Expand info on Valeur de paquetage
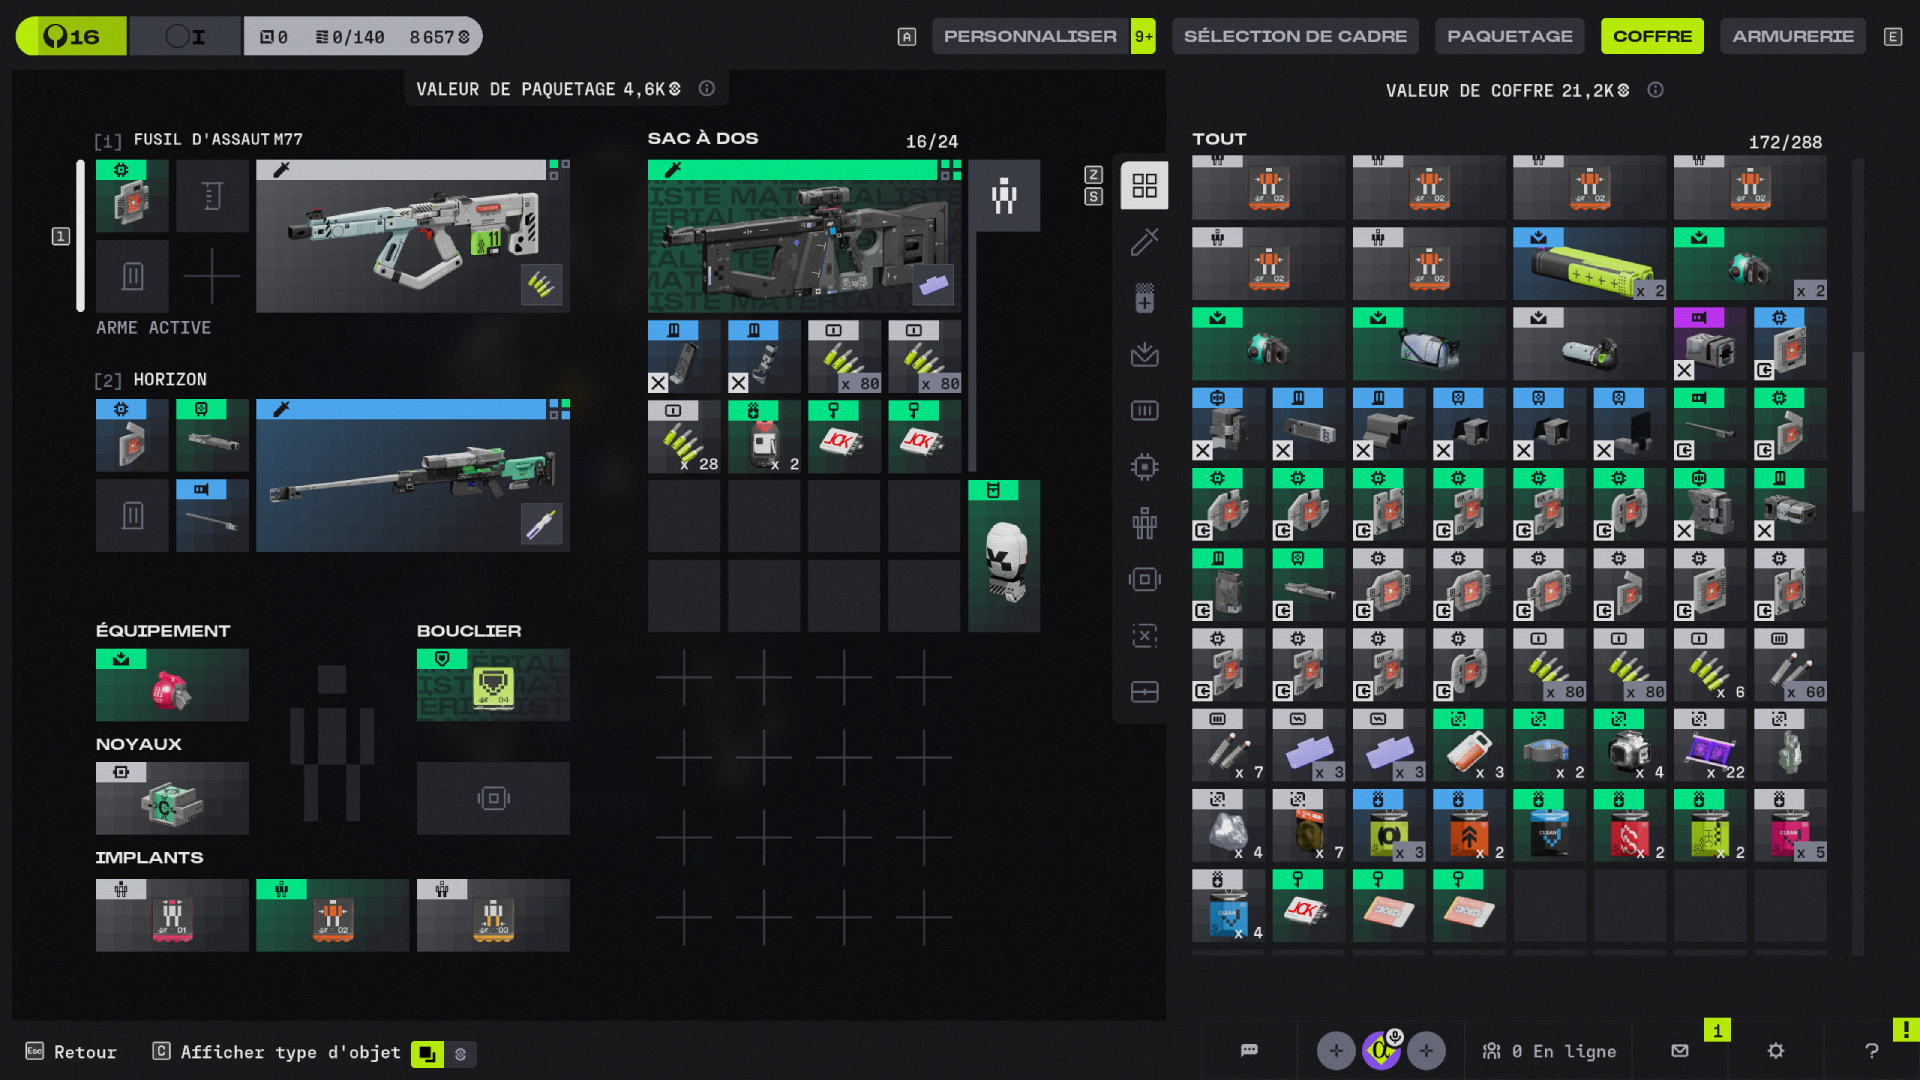 pyautogui.click(x=707, y=89)
